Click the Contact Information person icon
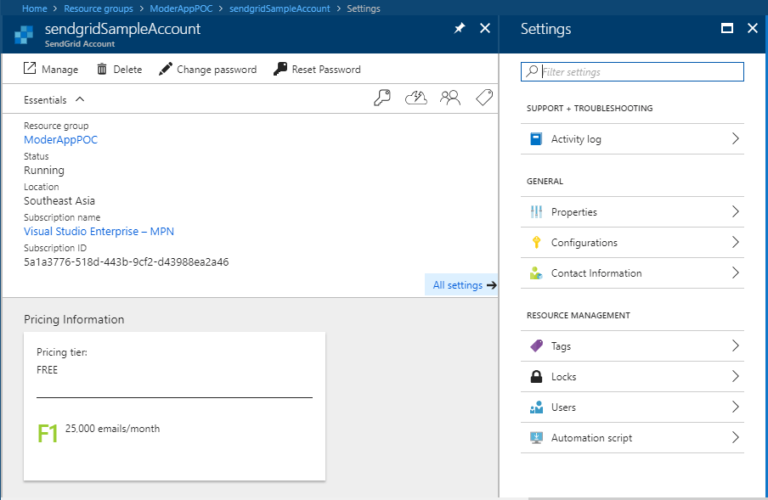768x500 pixels. click(x=536, y=273)
